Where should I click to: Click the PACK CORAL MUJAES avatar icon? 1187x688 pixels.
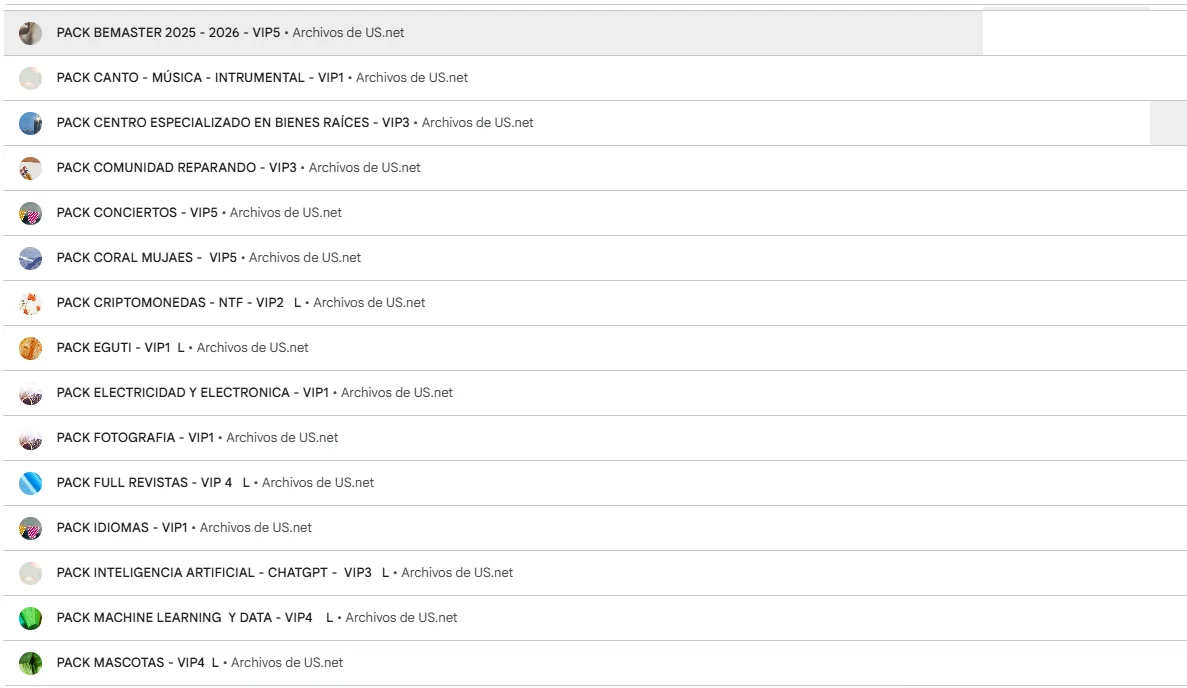click(x=30, y=258)
